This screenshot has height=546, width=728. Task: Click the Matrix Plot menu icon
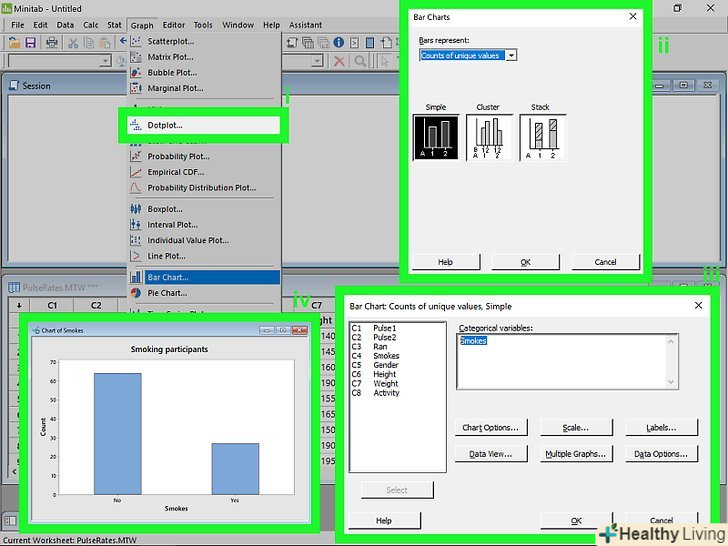(136, 57)
